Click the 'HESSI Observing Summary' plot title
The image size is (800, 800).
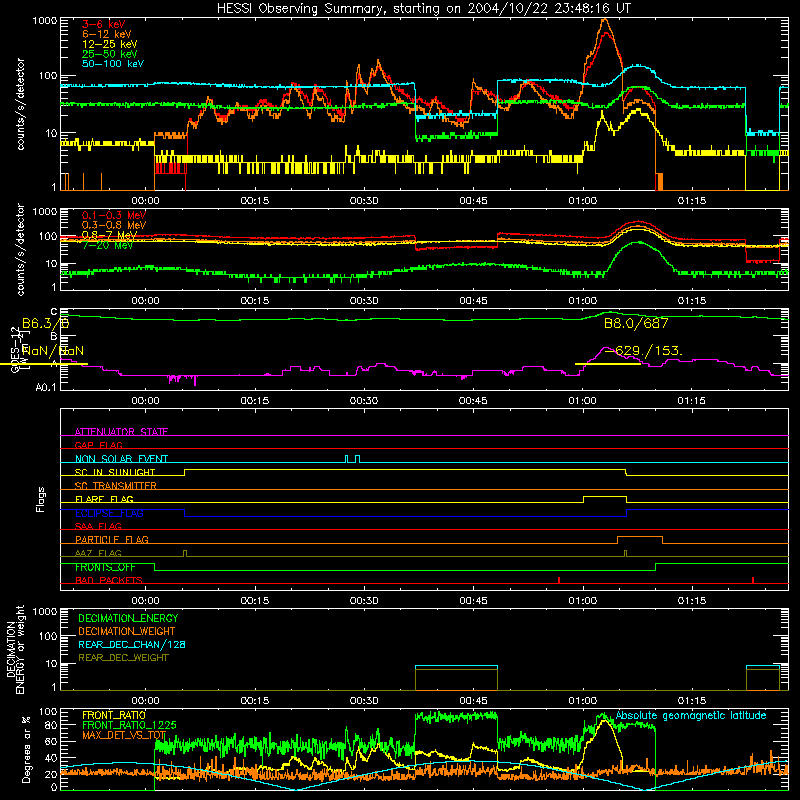click(x=424, y=8)
